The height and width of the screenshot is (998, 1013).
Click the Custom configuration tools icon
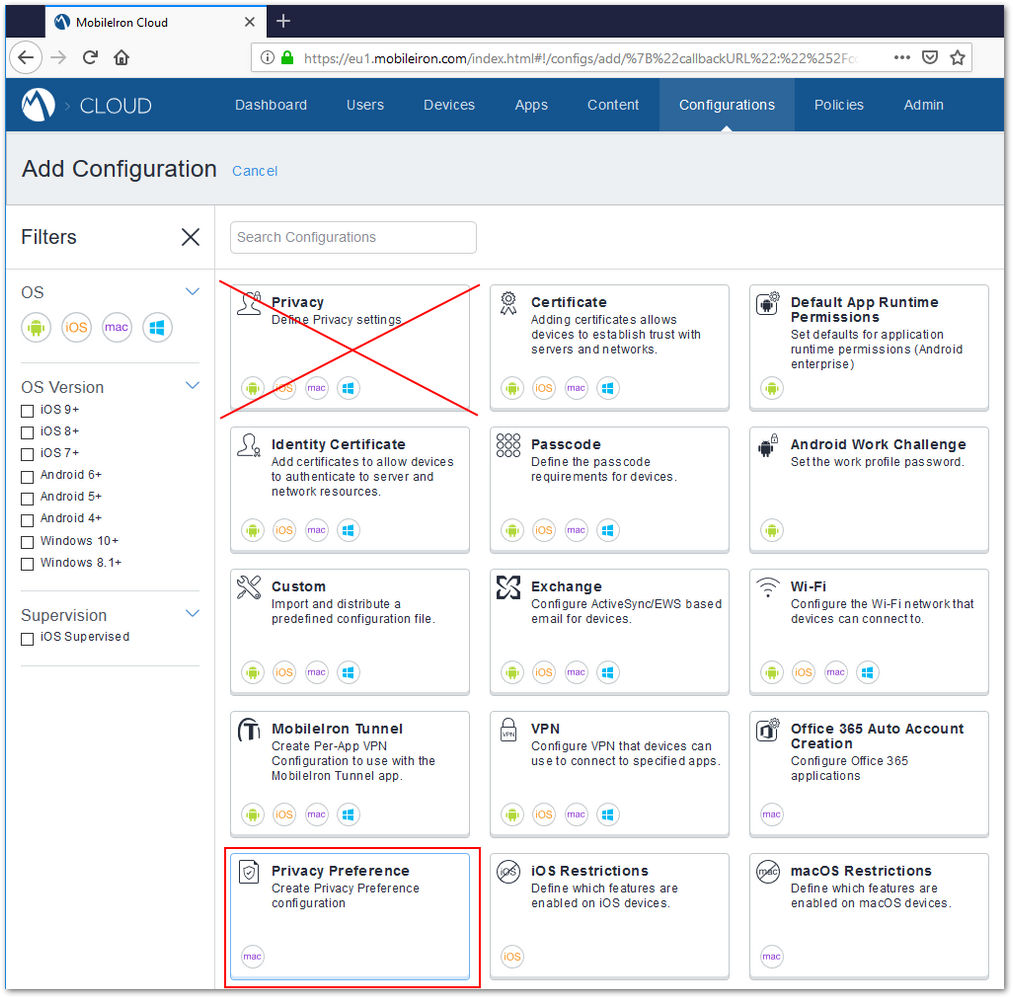pos(249,587)
